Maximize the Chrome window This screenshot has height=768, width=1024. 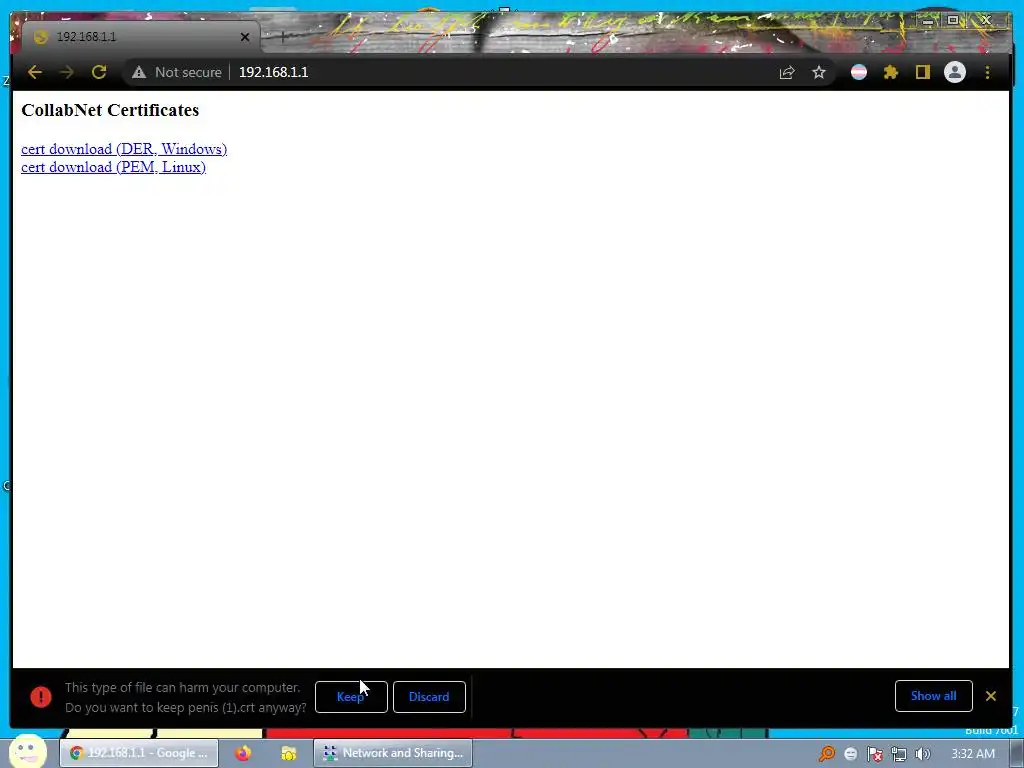[x=953, y=21]
